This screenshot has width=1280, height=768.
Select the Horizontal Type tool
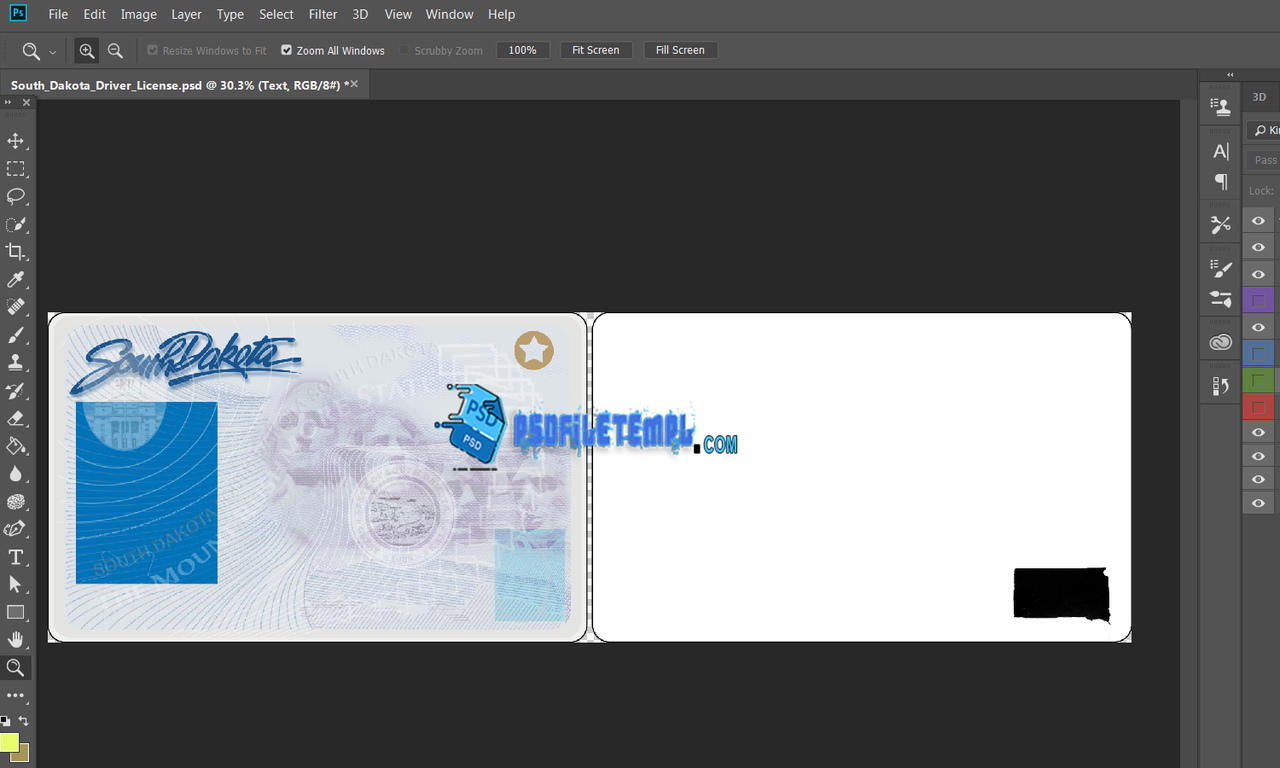16,557
